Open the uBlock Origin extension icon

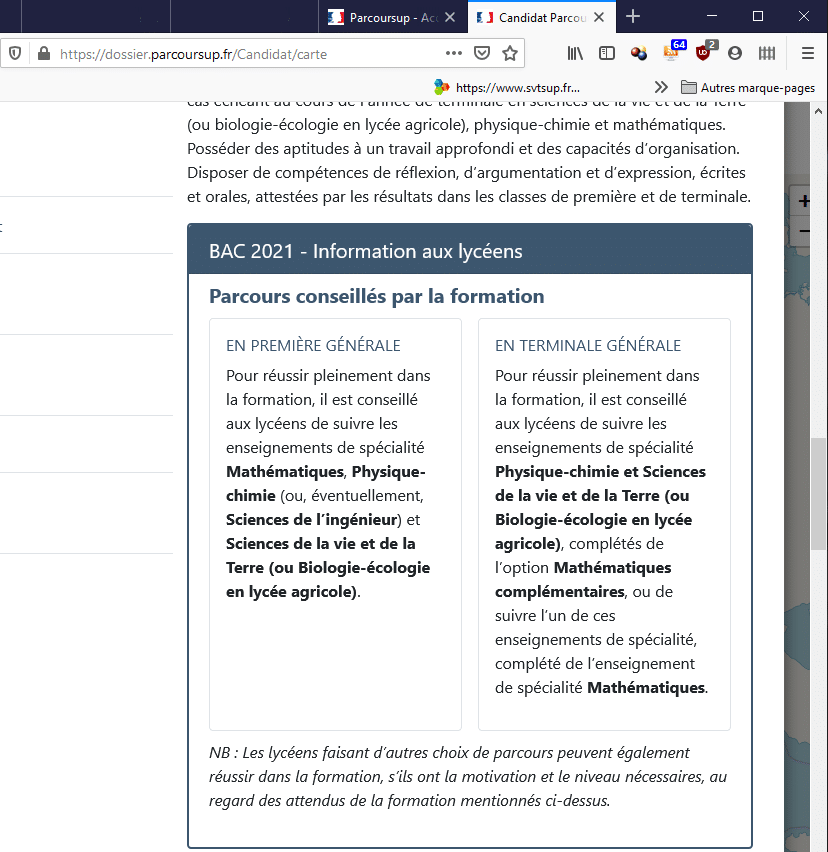tap(704, 52)
